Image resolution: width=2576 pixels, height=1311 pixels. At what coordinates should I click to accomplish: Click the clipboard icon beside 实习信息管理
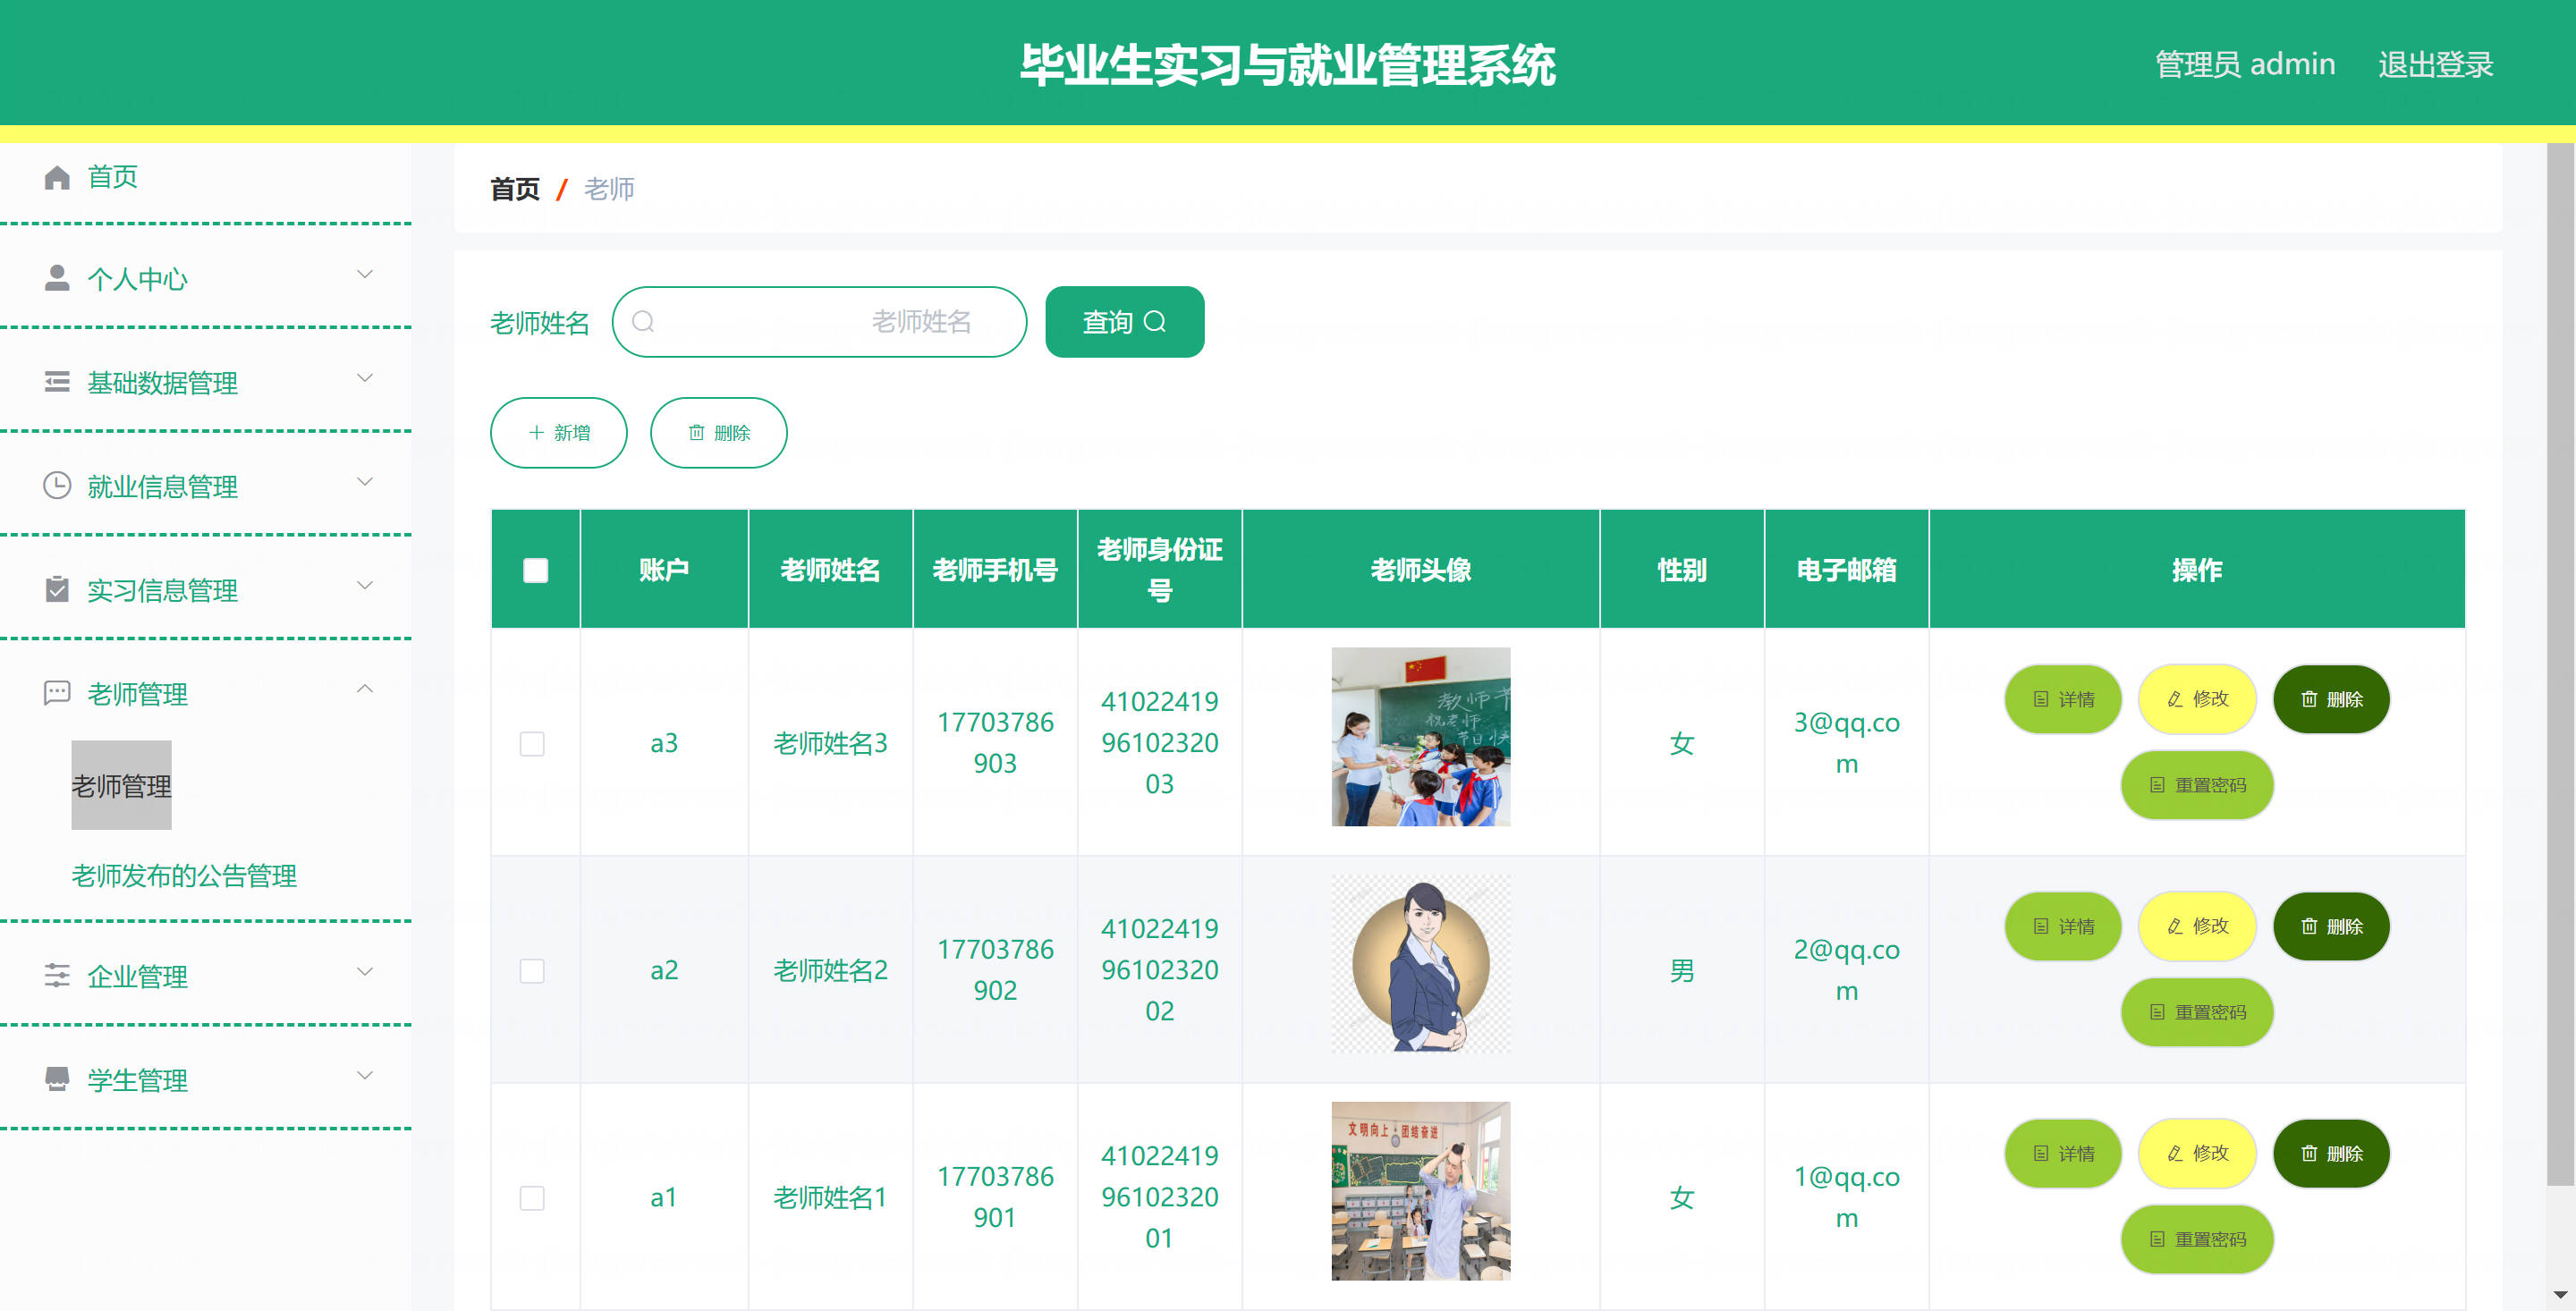57,590
